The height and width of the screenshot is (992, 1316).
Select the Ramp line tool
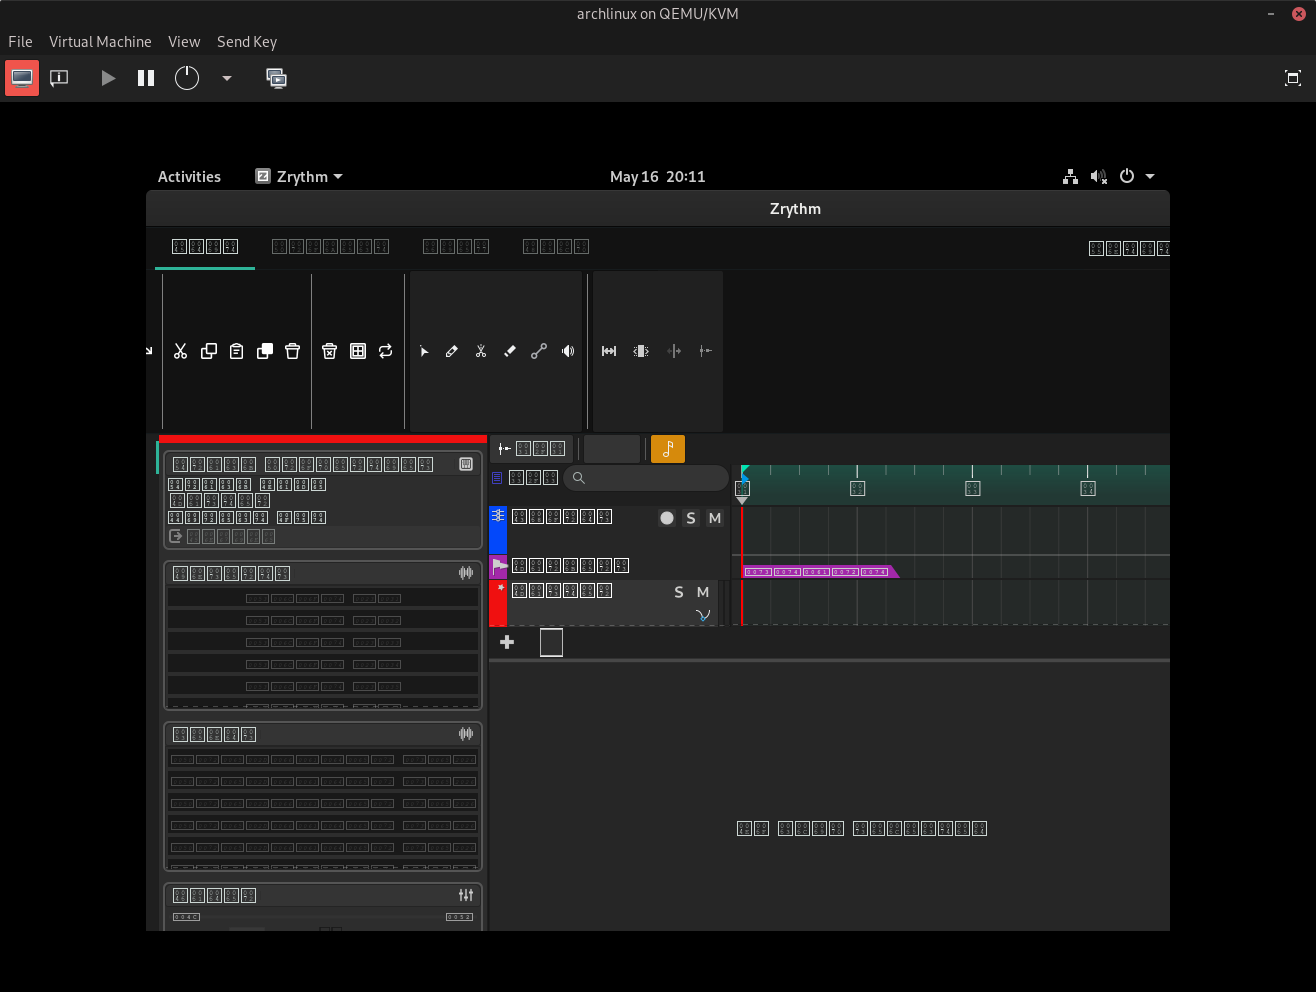click(539, 351)
